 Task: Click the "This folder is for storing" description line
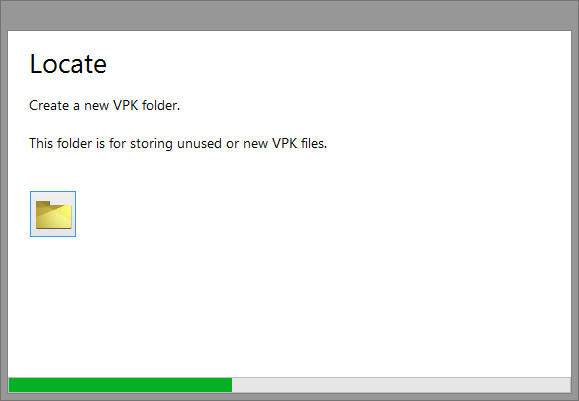(178, 143)
